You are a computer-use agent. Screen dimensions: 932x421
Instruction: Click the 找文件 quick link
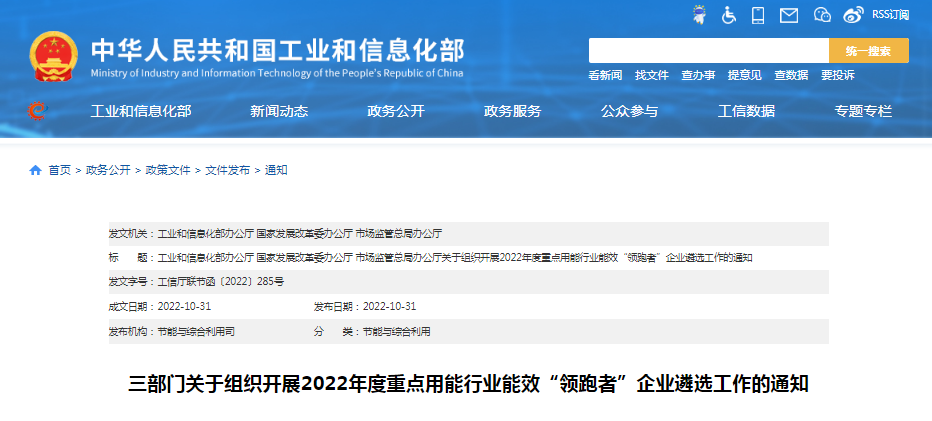pyautogui.click(x=652, y=75)
